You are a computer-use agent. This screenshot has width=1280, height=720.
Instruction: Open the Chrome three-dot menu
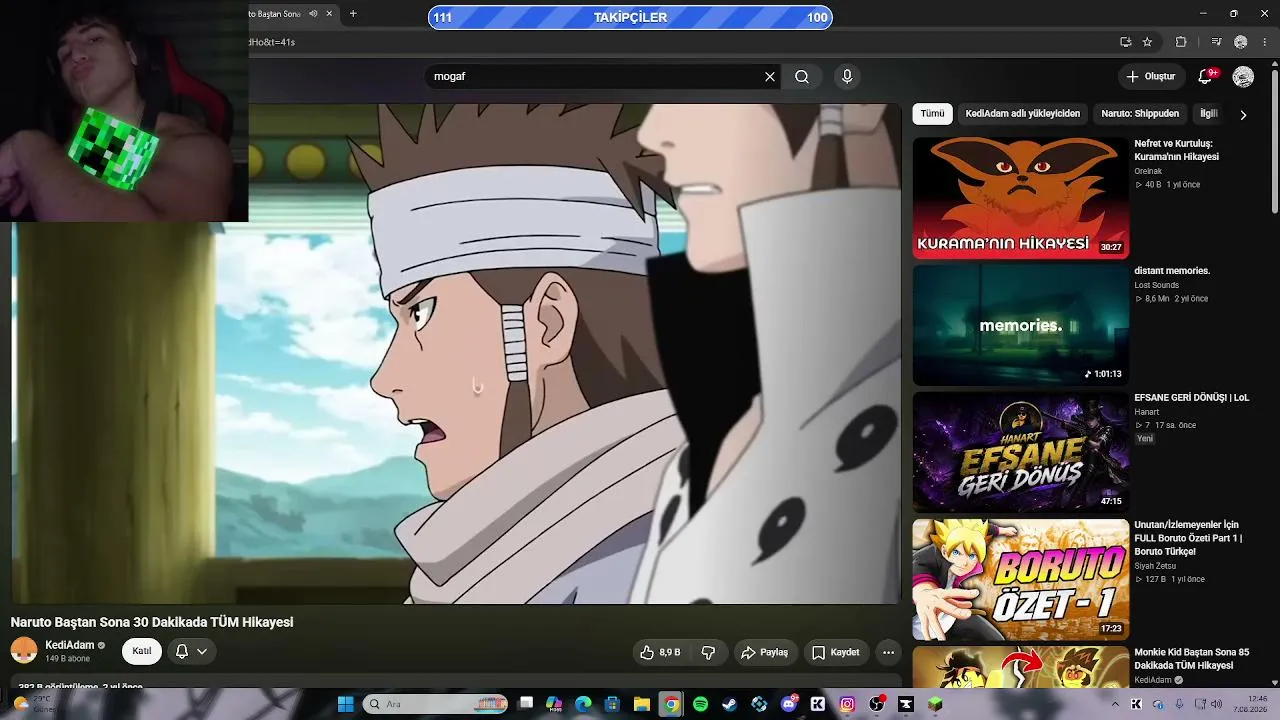point(1265,42)
